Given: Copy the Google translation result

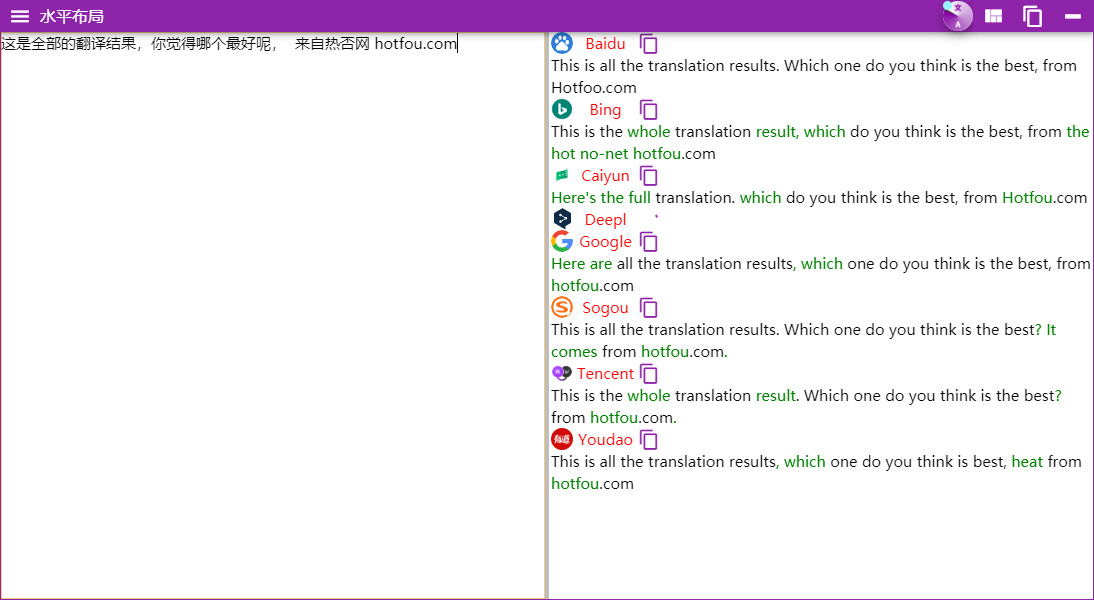Looking at the screenshot, I should (x=649, y=242).
